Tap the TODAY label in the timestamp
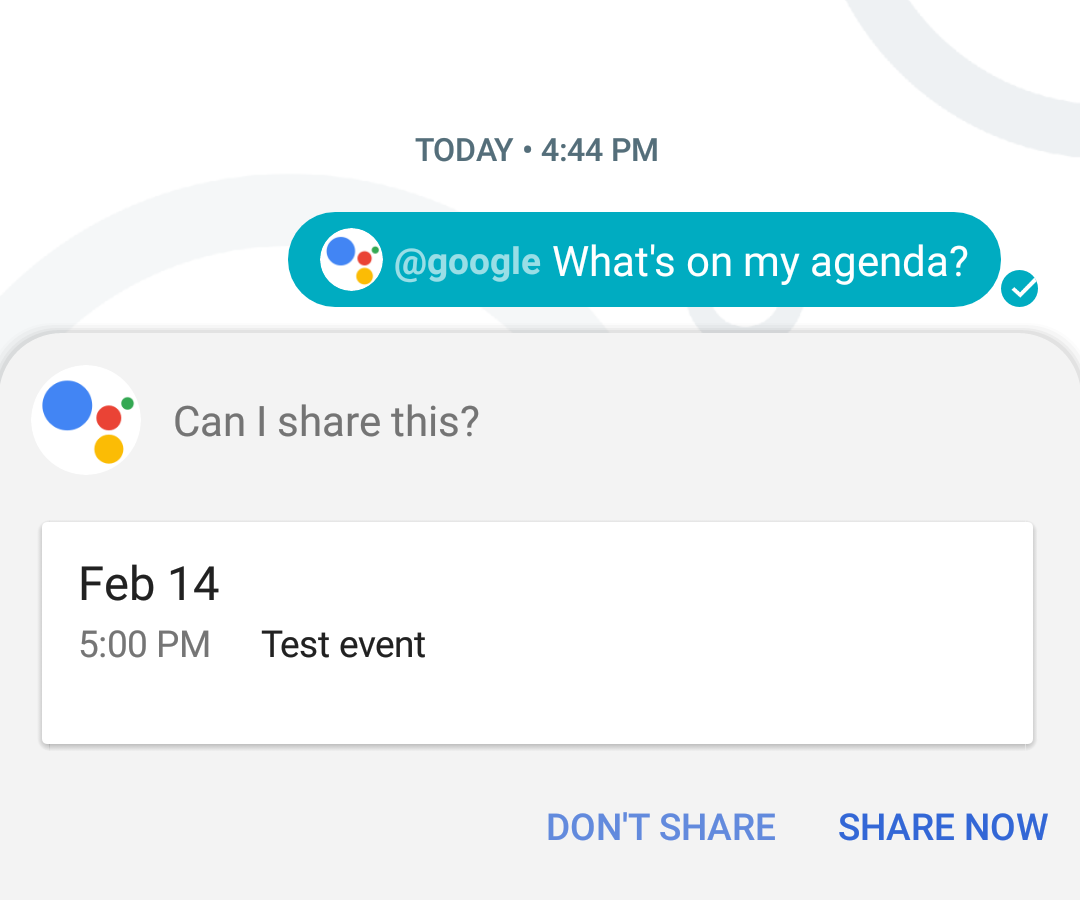This screenshot has height=900, width=1080. tap(464, 150)
